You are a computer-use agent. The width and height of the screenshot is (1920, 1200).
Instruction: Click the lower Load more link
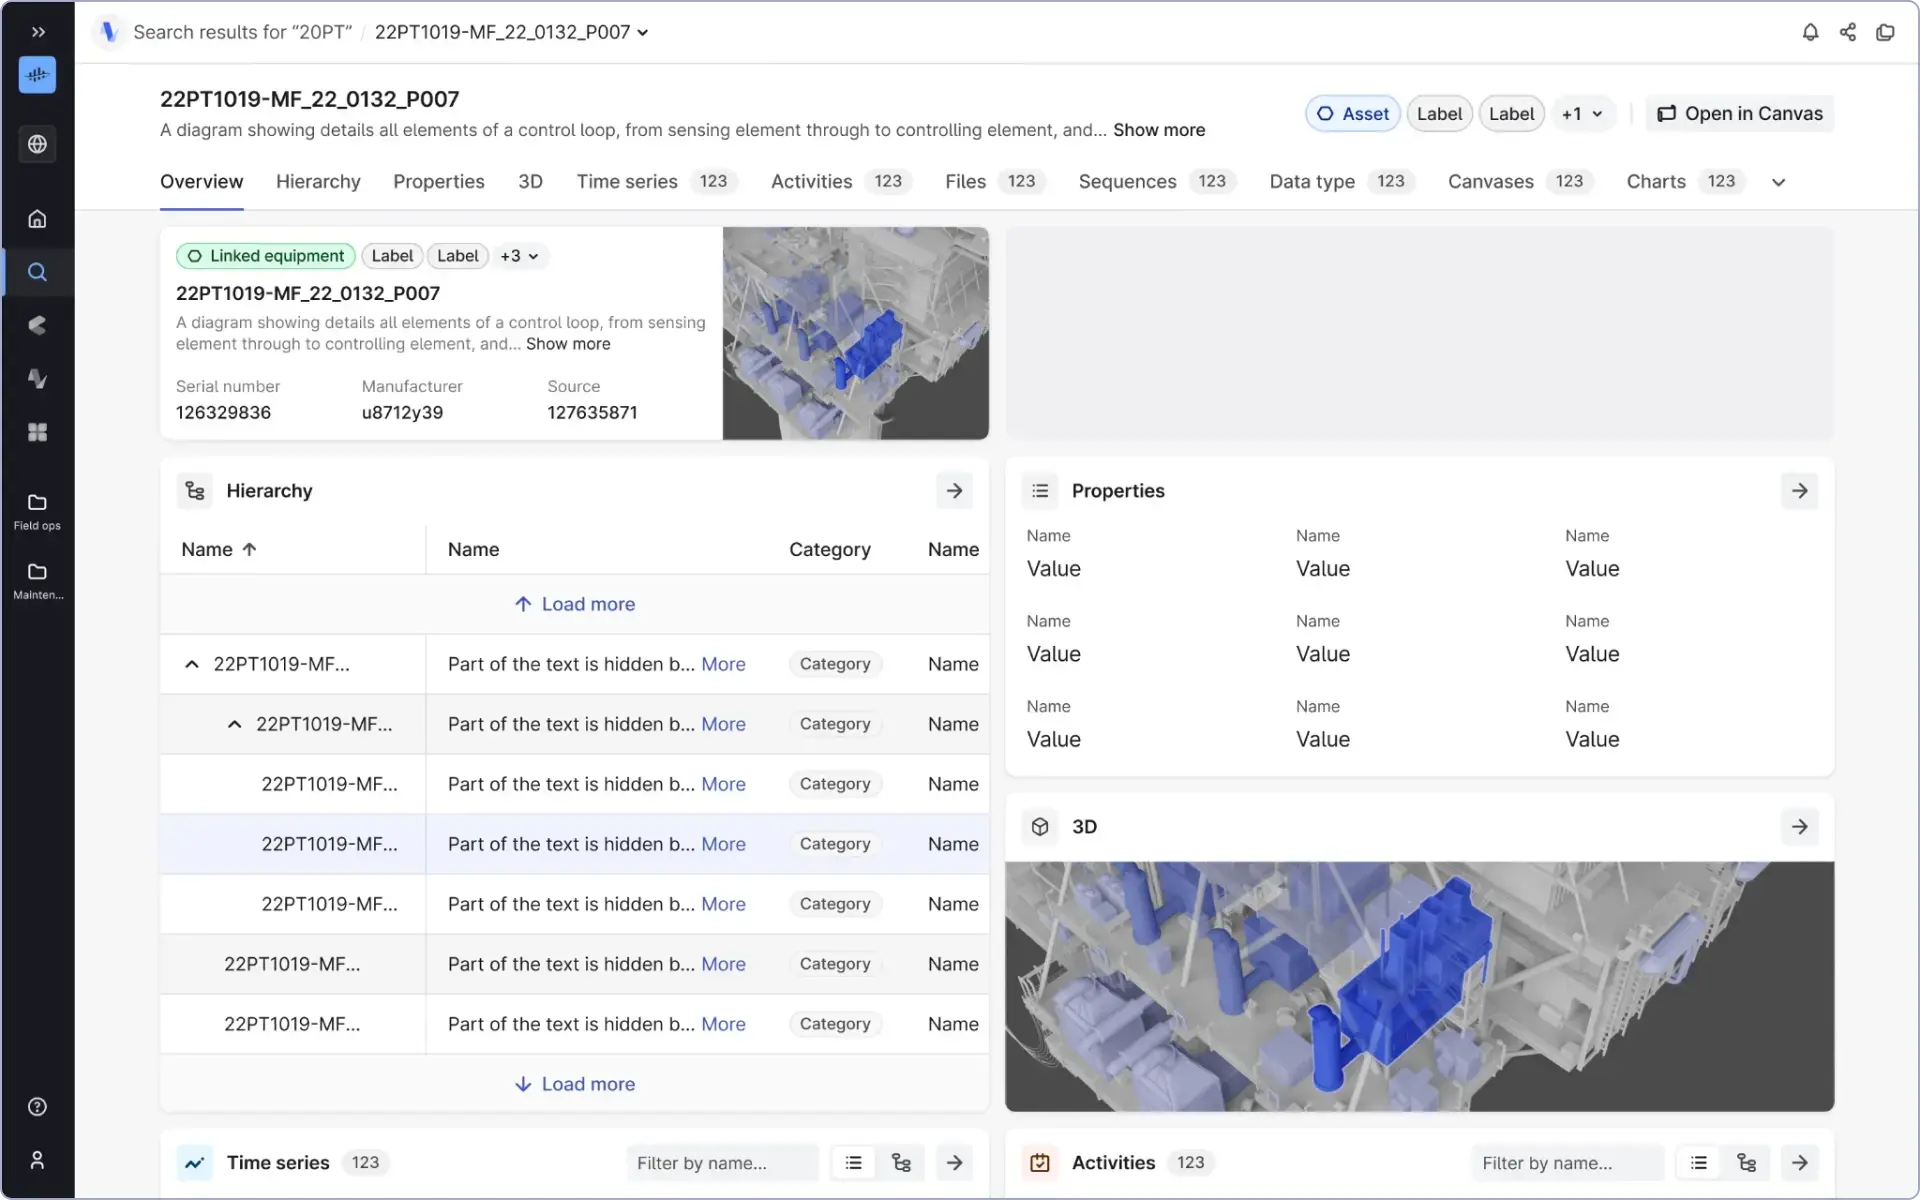coord(575,1084)
